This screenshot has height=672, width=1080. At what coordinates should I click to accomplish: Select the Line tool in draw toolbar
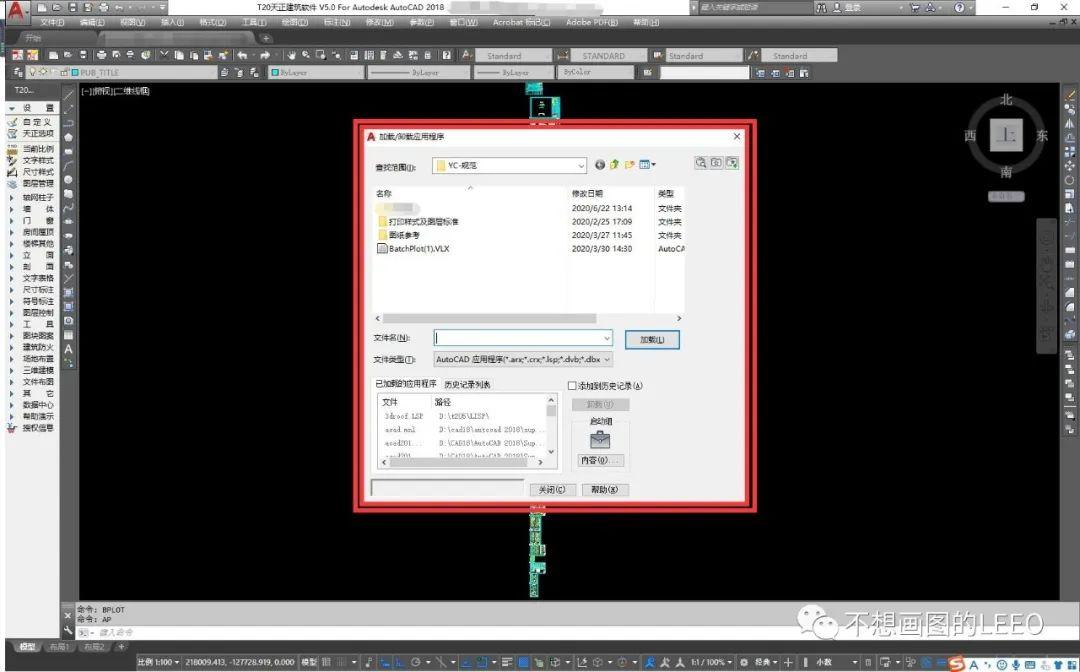point(69,94)
